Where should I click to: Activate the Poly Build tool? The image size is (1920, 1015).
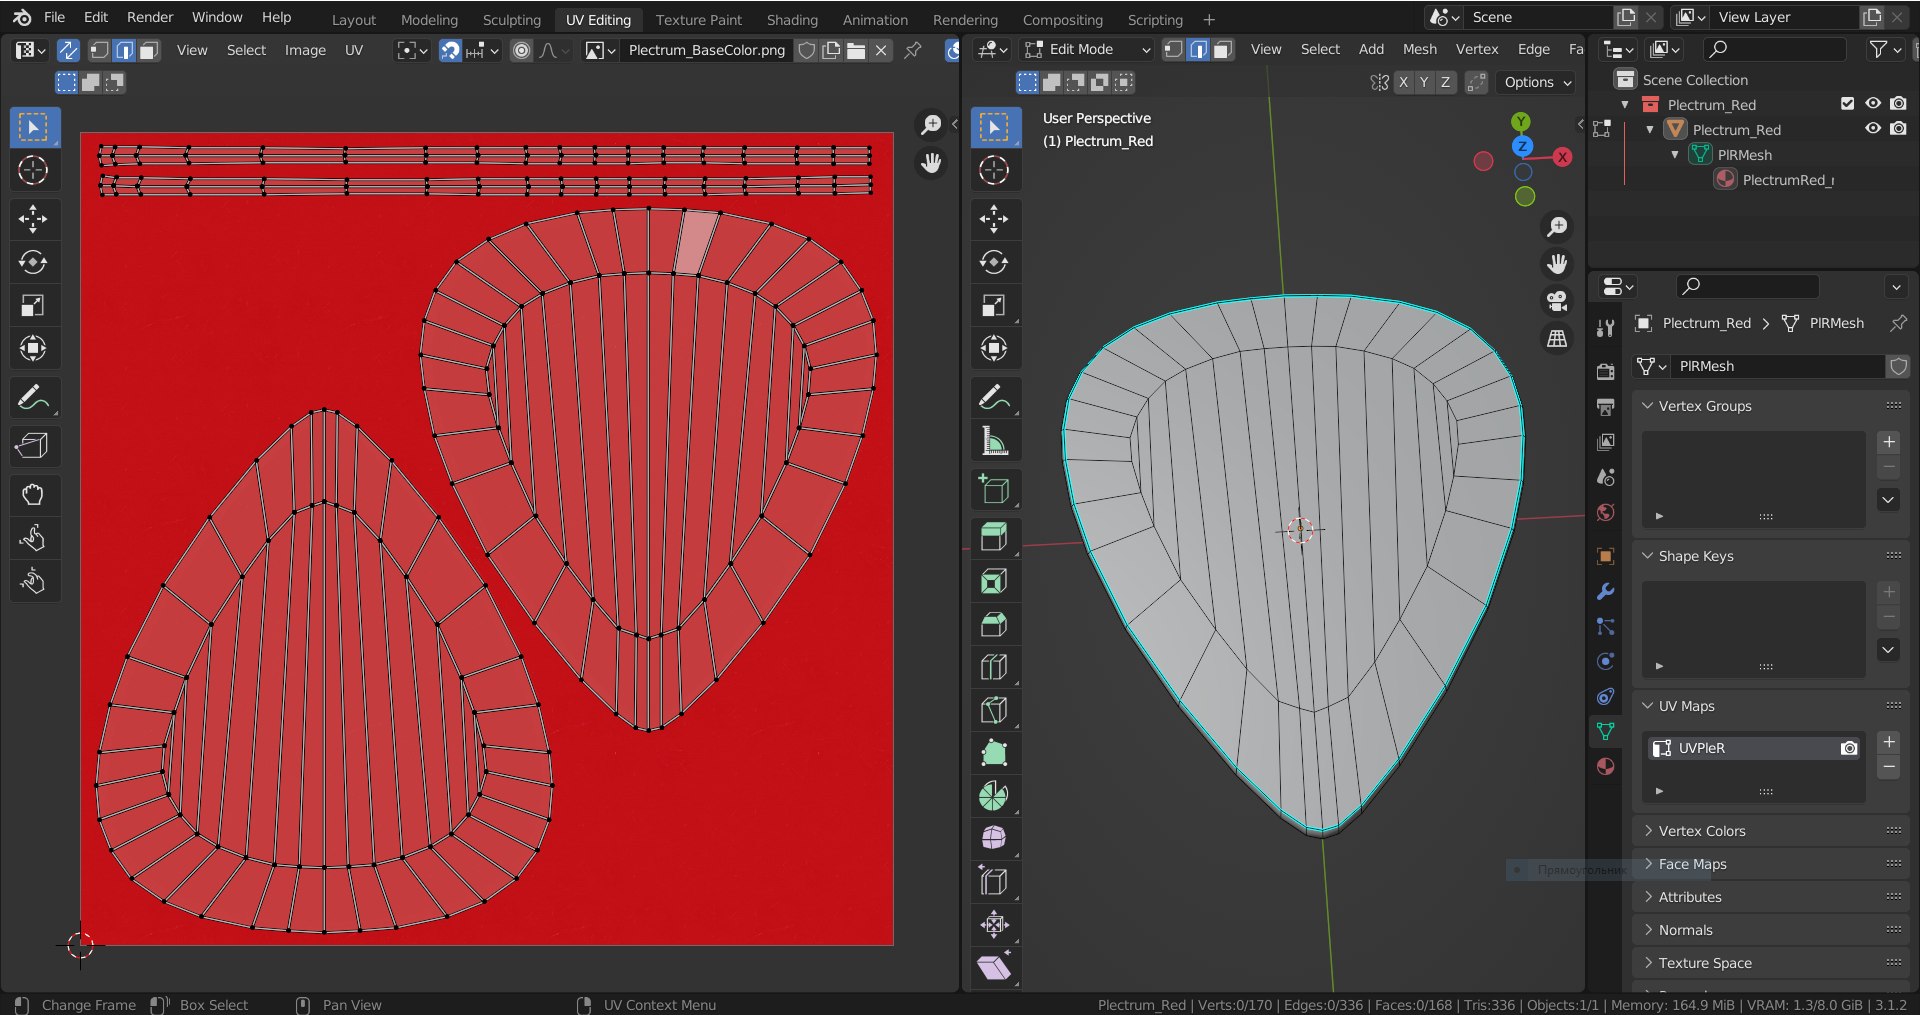(x=994, y=753)
